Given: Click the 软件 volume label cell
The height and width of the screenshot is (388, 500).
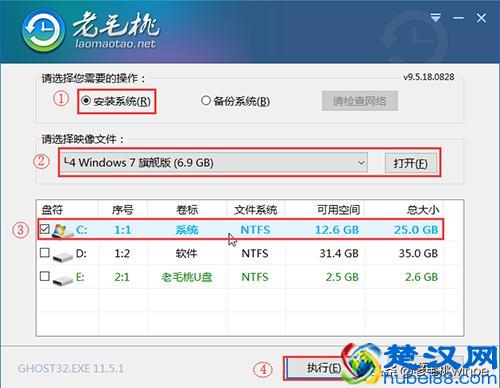Looking at the screenshot, I should pyautogui.click(x=186, y=254).
